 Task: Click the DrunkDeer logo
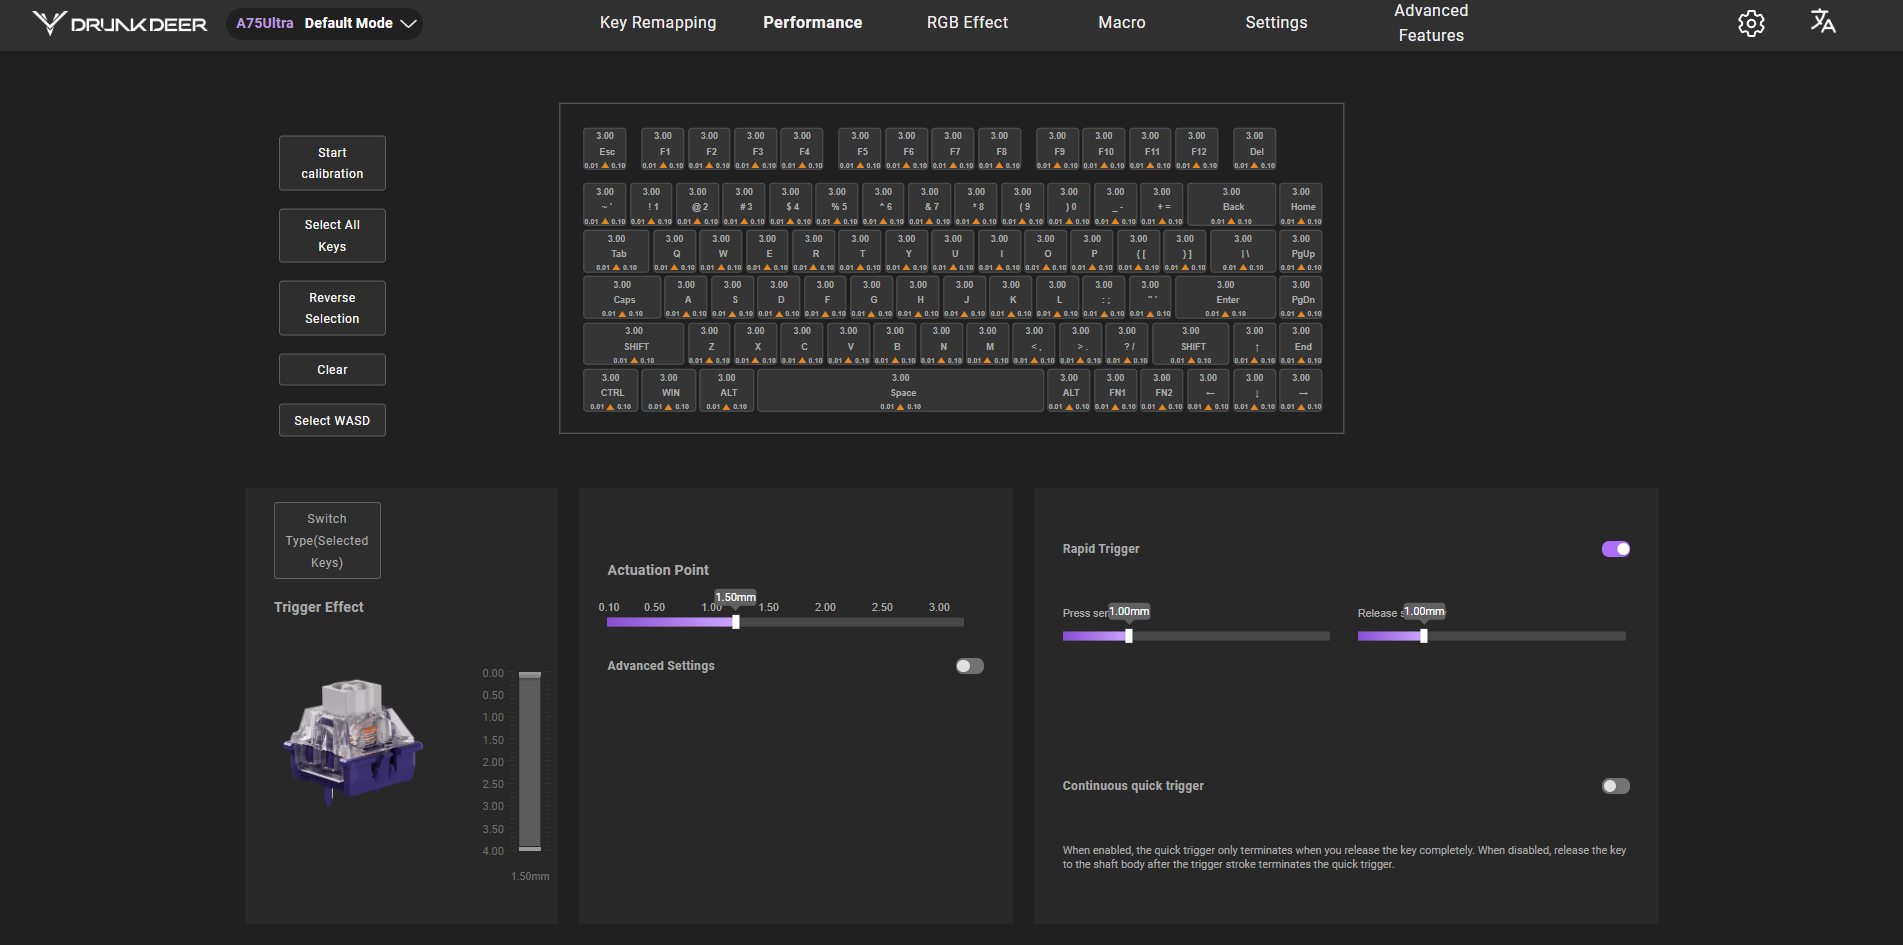coord(120,23)
